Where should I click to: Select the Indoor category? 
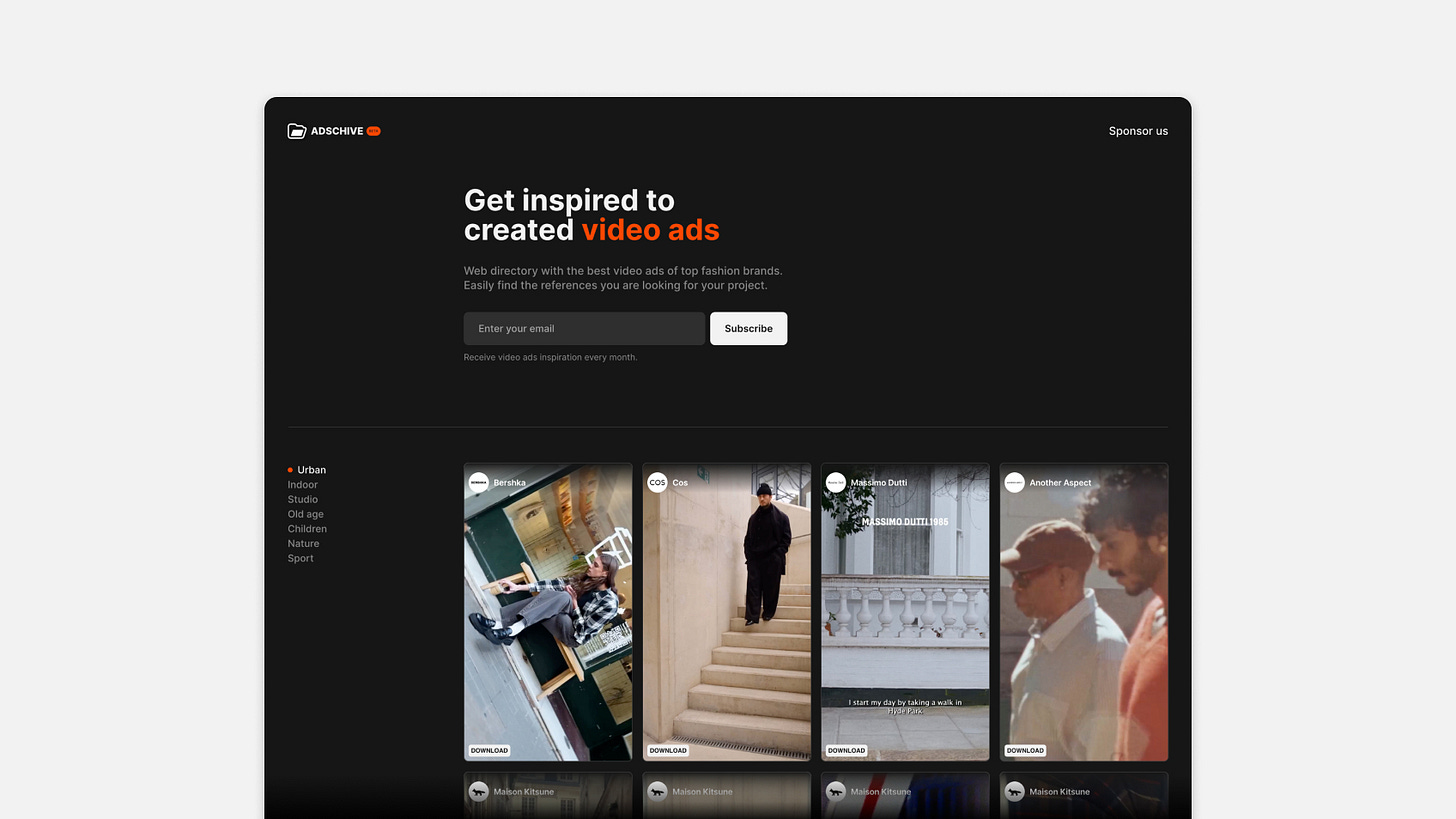point(302,485)
